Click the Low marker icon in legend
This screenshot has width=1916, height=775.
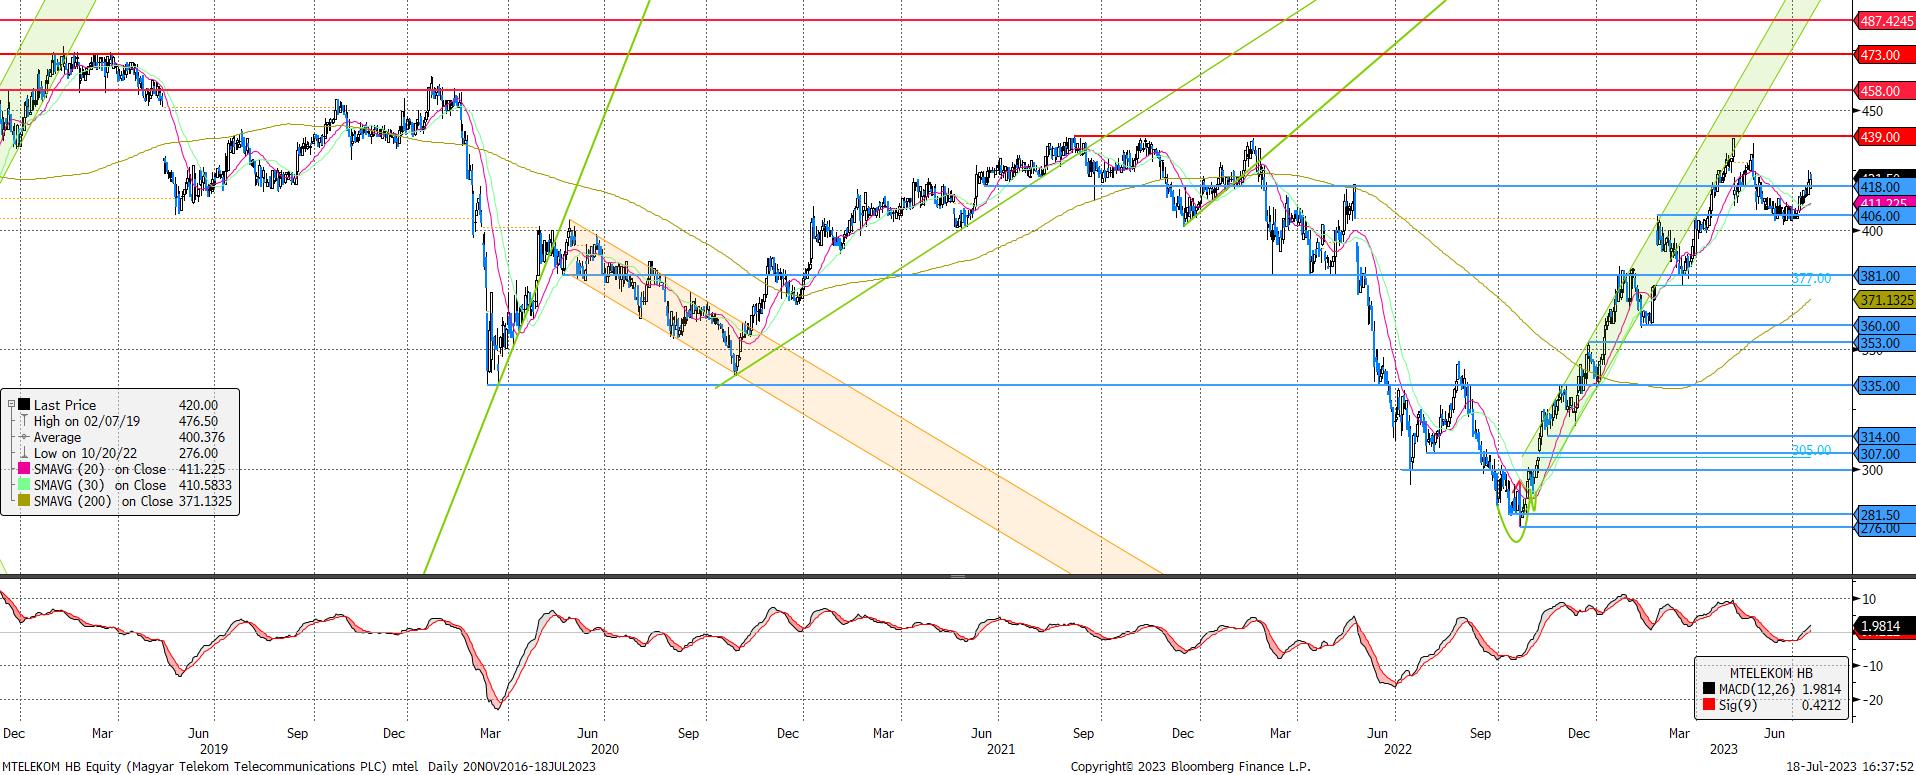pos(24,452)
